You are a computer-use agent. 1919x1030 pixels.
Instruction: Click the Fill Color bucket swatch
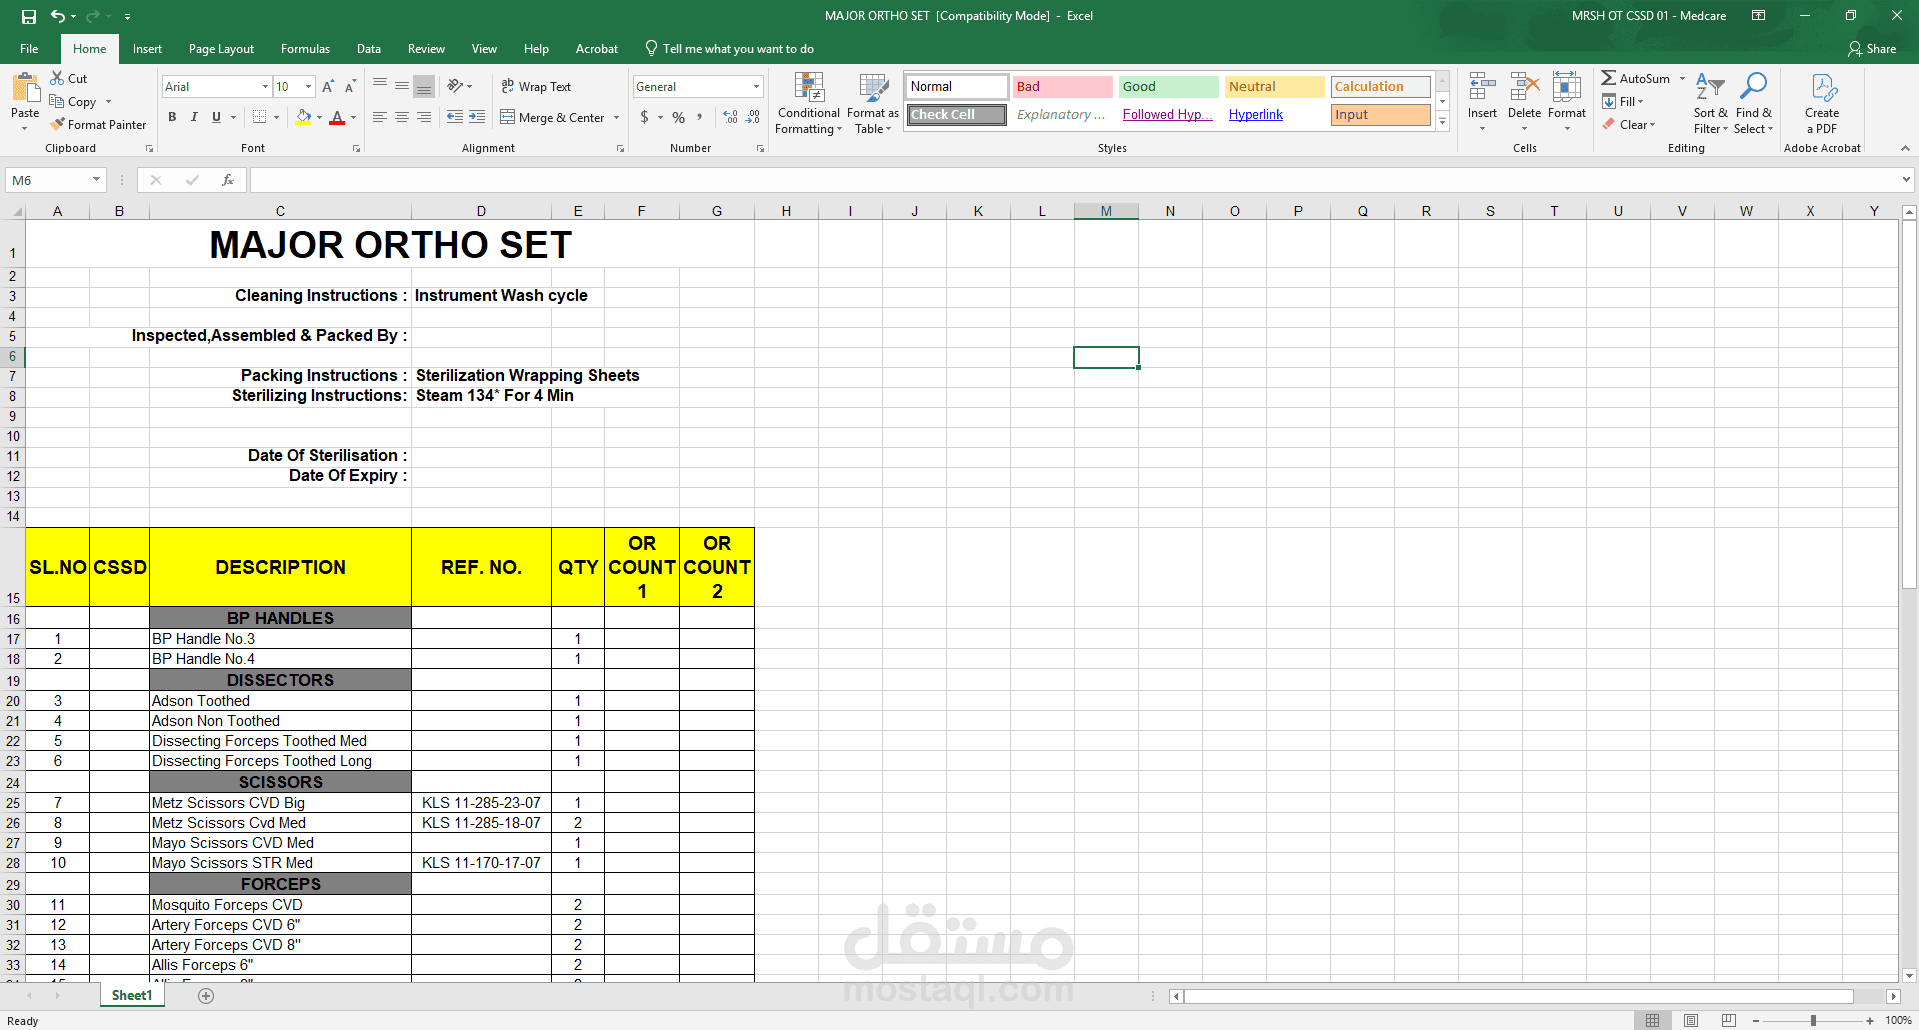click(304, 117)
